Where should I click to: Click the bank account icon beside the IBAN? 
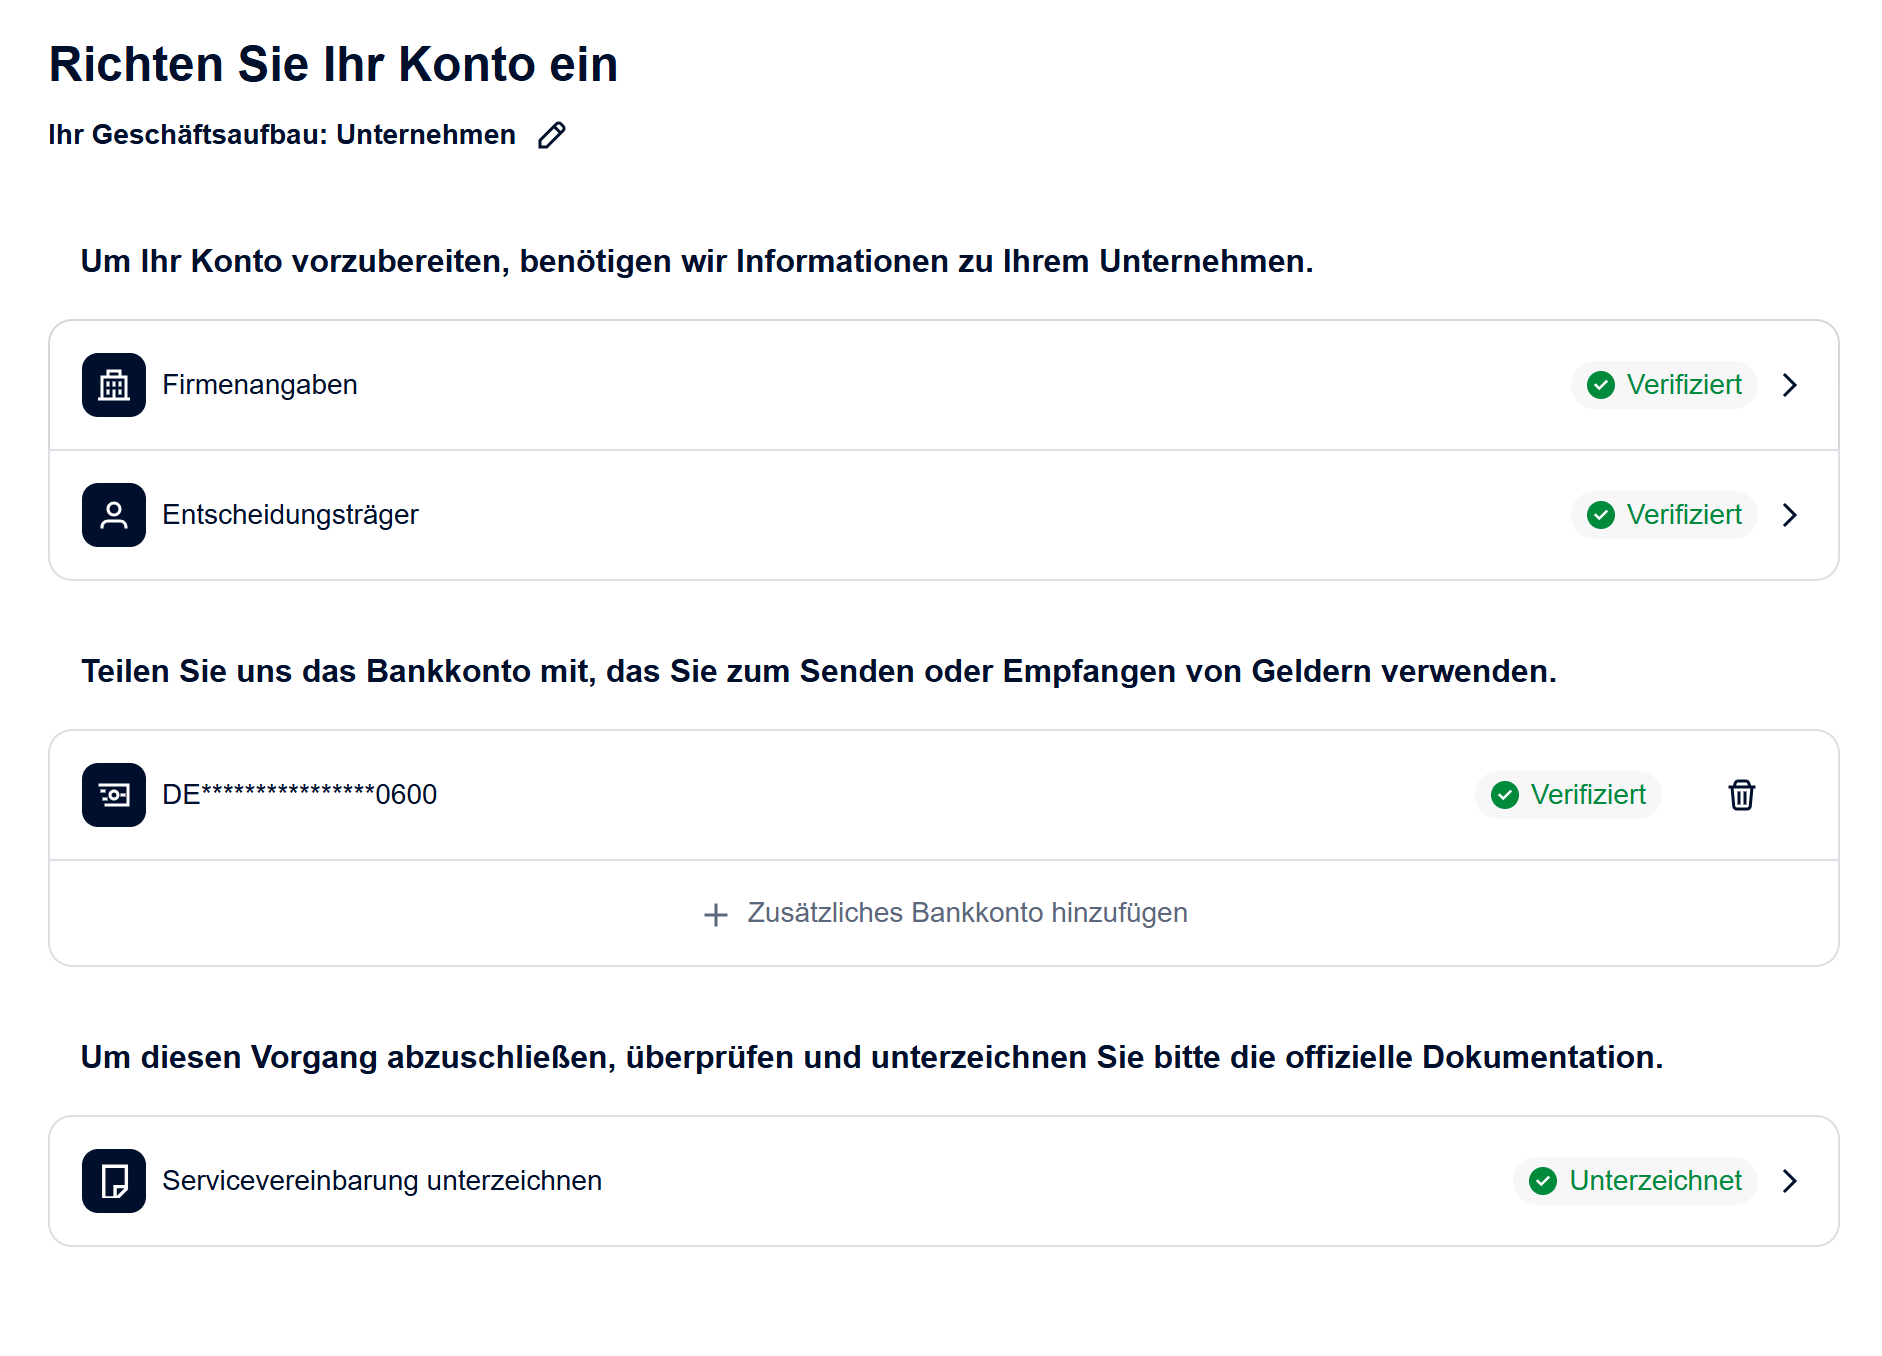[114, 795]
